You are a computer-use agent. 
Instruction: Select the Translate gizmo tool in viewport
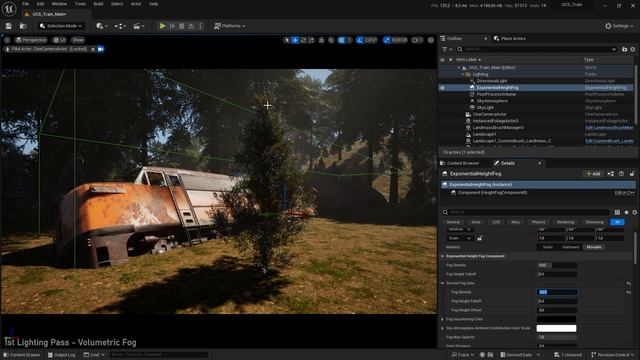click(295, 40)
